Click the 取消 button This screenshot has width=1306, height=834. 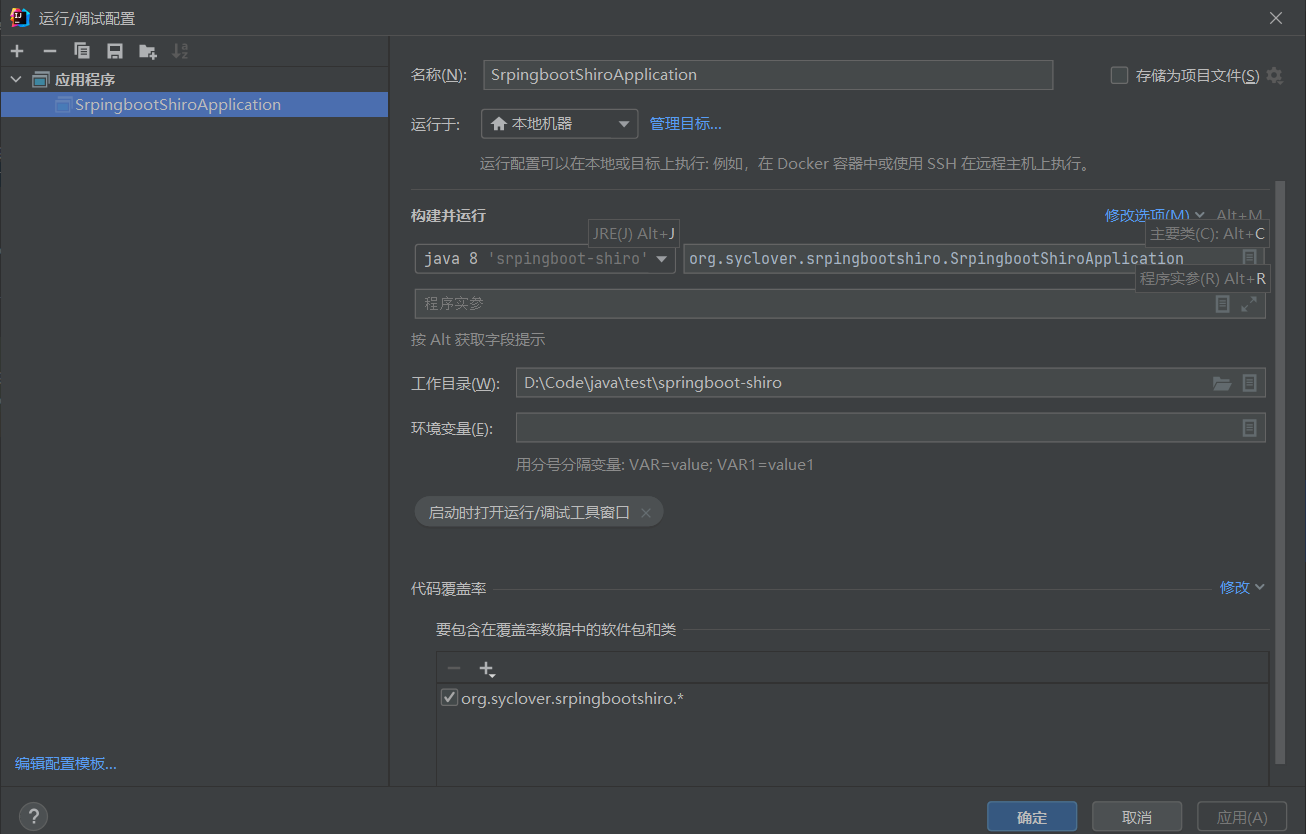point(1137,817)
